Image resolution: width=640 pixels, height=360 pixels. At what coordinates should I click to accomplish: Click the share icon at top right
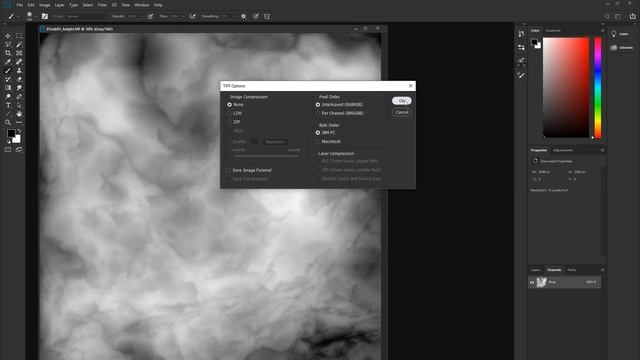pyautogui.click(x=632, y=16)
